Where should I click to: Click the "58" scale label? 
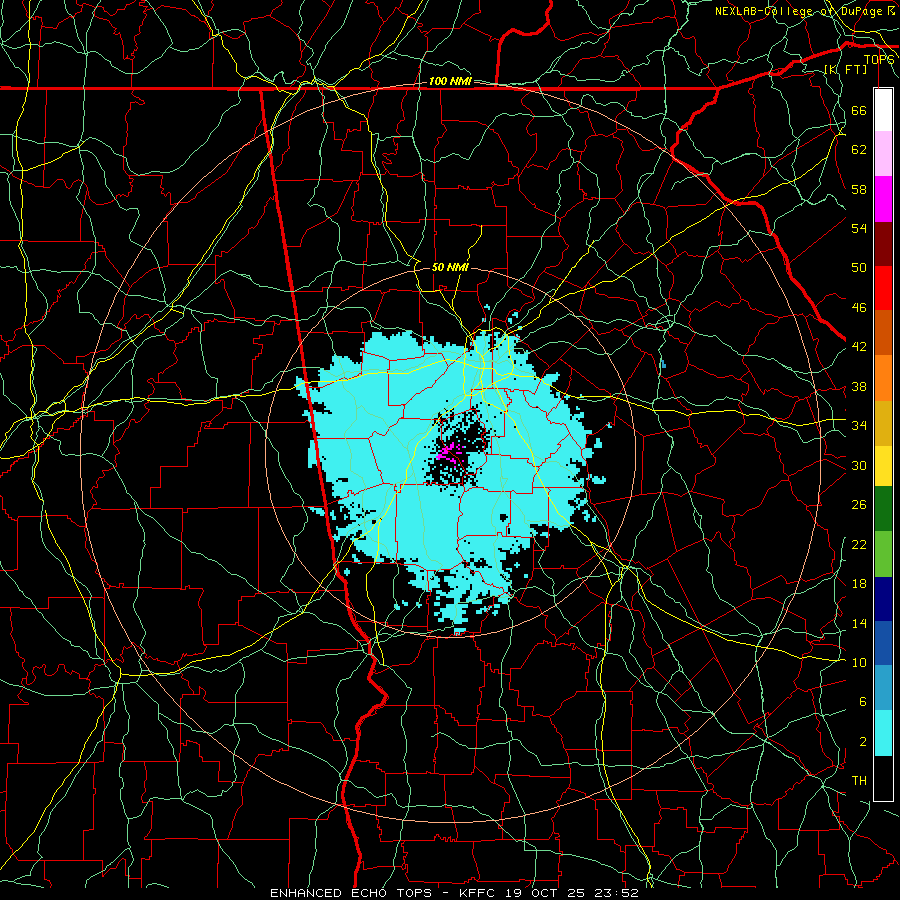(x=859, y=189)
